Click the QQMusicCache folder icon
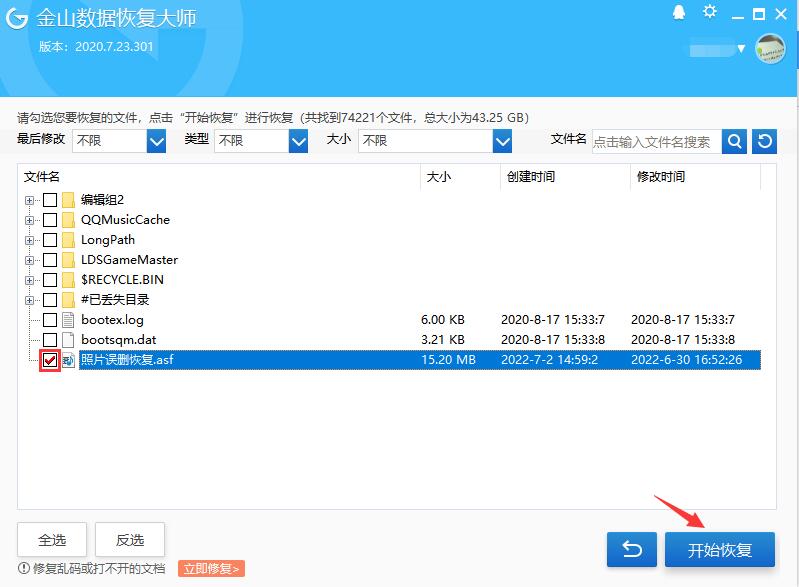This screenshot has height=587, width=799. tap(68, 220)
